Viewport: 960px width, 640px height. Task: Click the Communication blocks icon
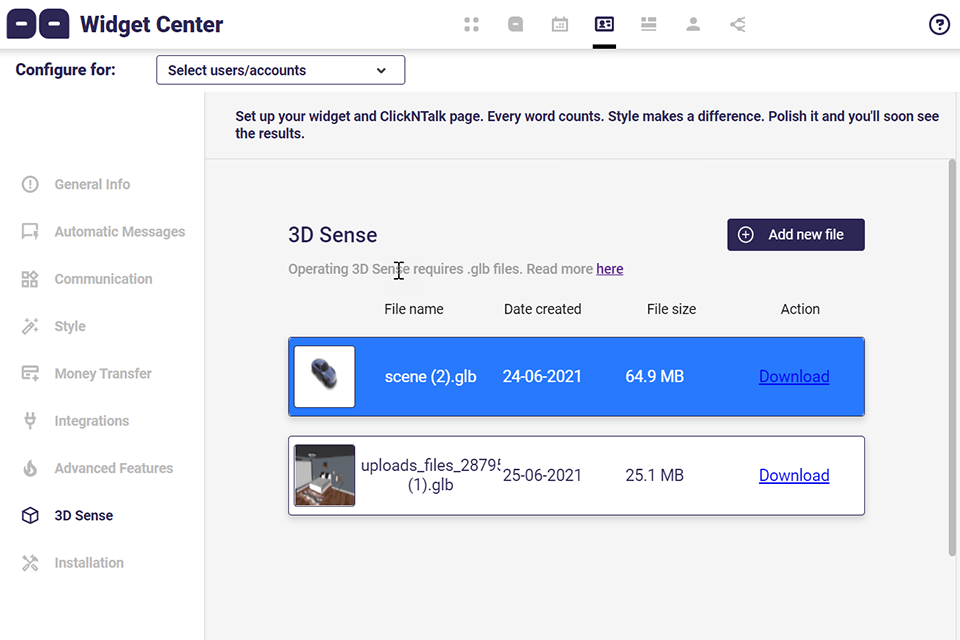pyautogui.click(x=30, y=279)
